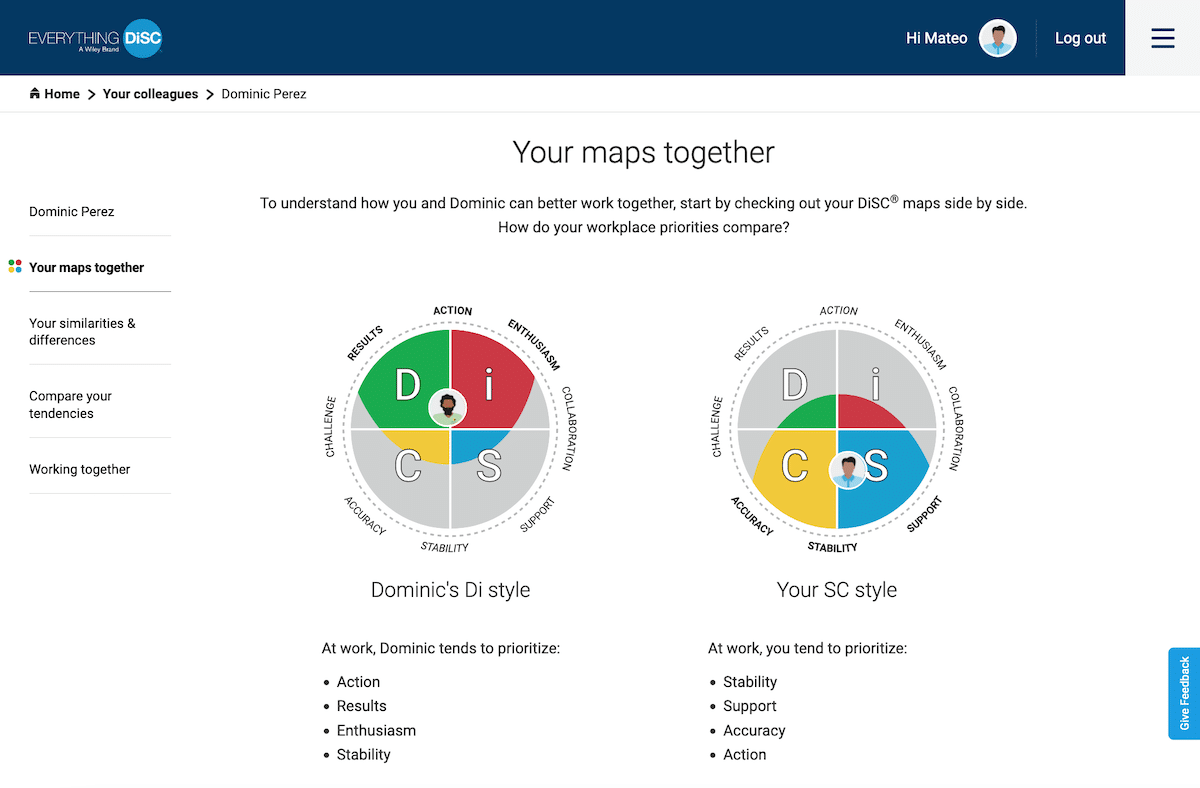Viewport: 1200px width, 788px height.
Task: Click your avatar dot on the SC map
Action: coord(849,469)
